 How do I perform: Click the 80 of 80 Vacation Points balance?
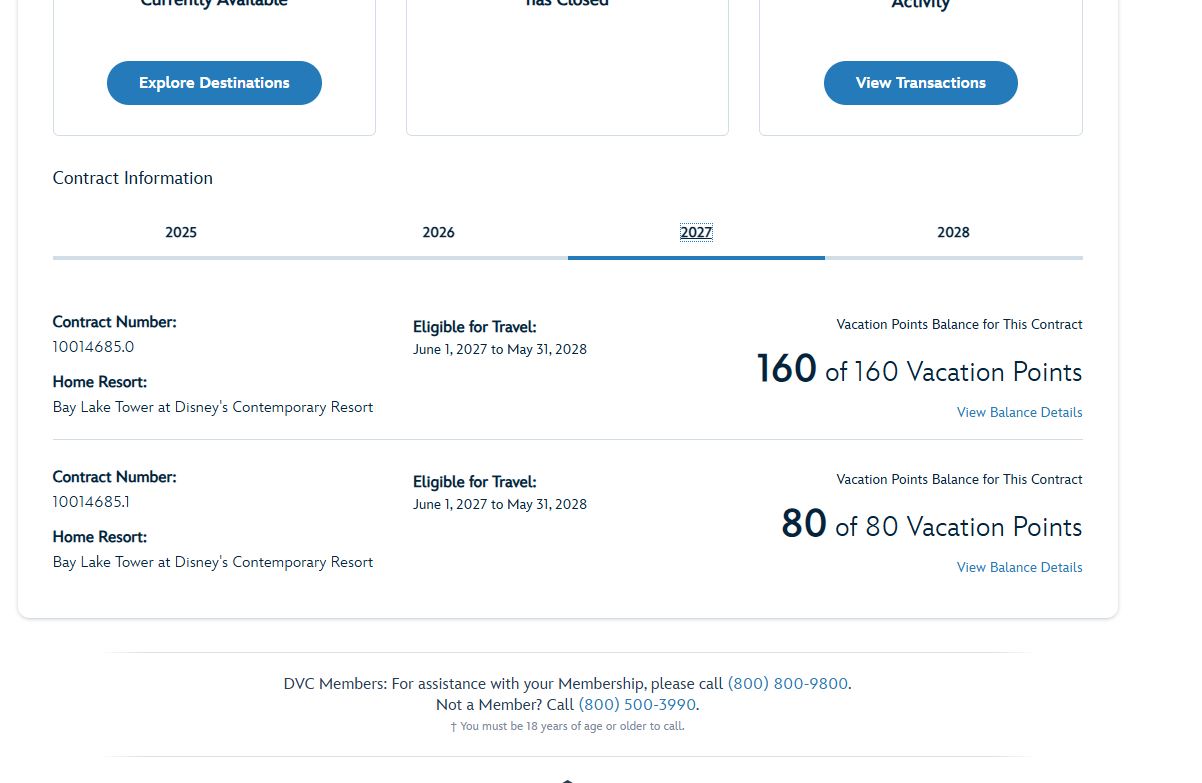[x=931, y=525]
